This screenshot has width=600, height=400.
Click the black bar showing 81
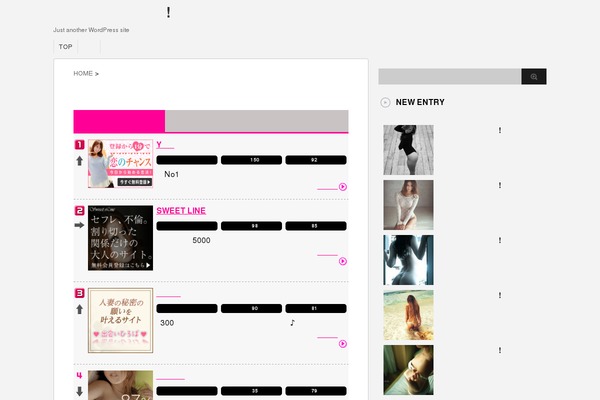click(316, 309)
